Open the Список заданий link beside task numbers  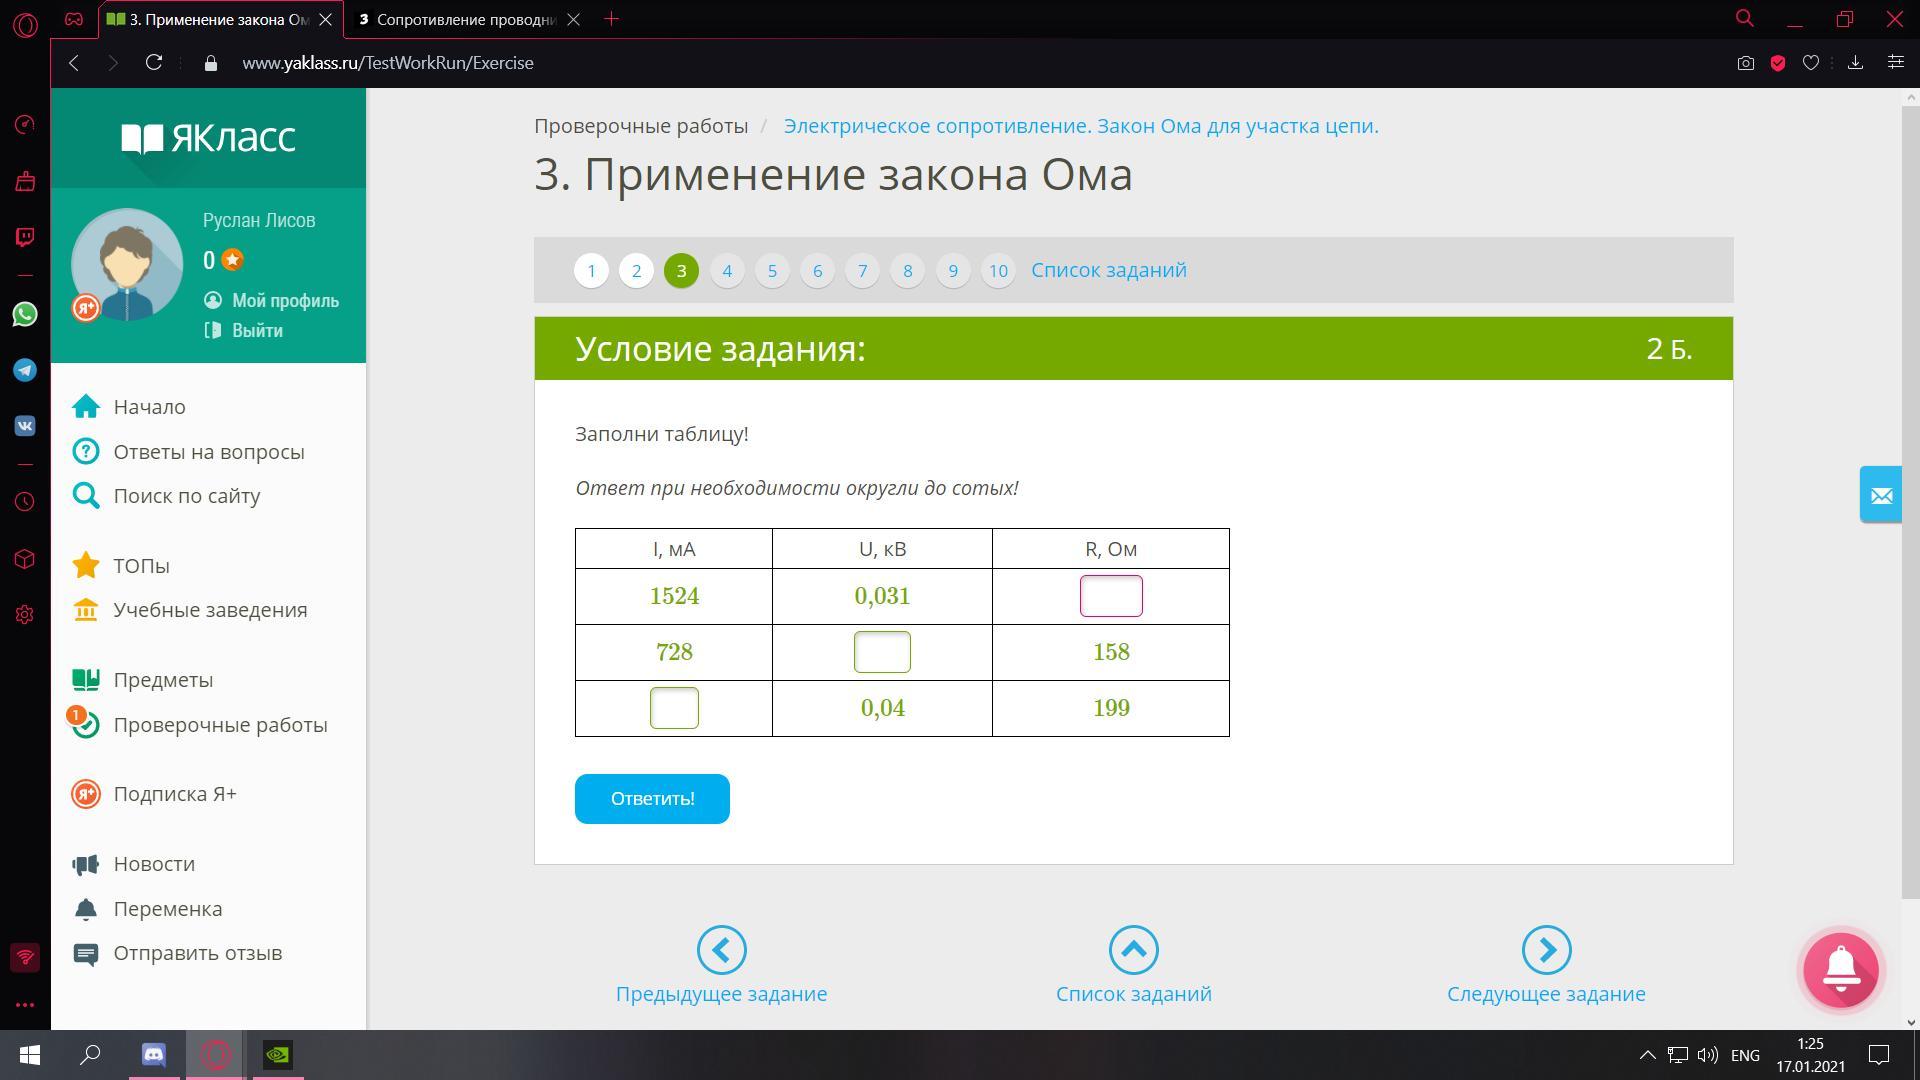coord(1108,270)
